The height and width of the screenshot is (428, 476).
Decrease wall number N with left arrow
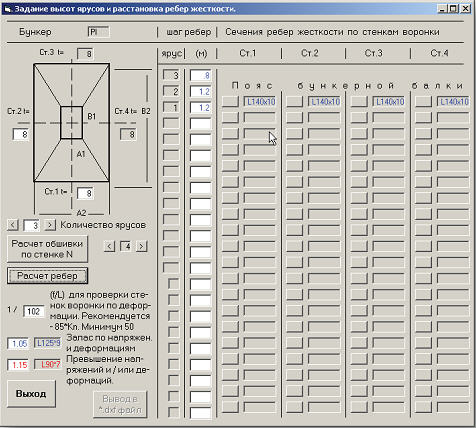tap(109, 246)
